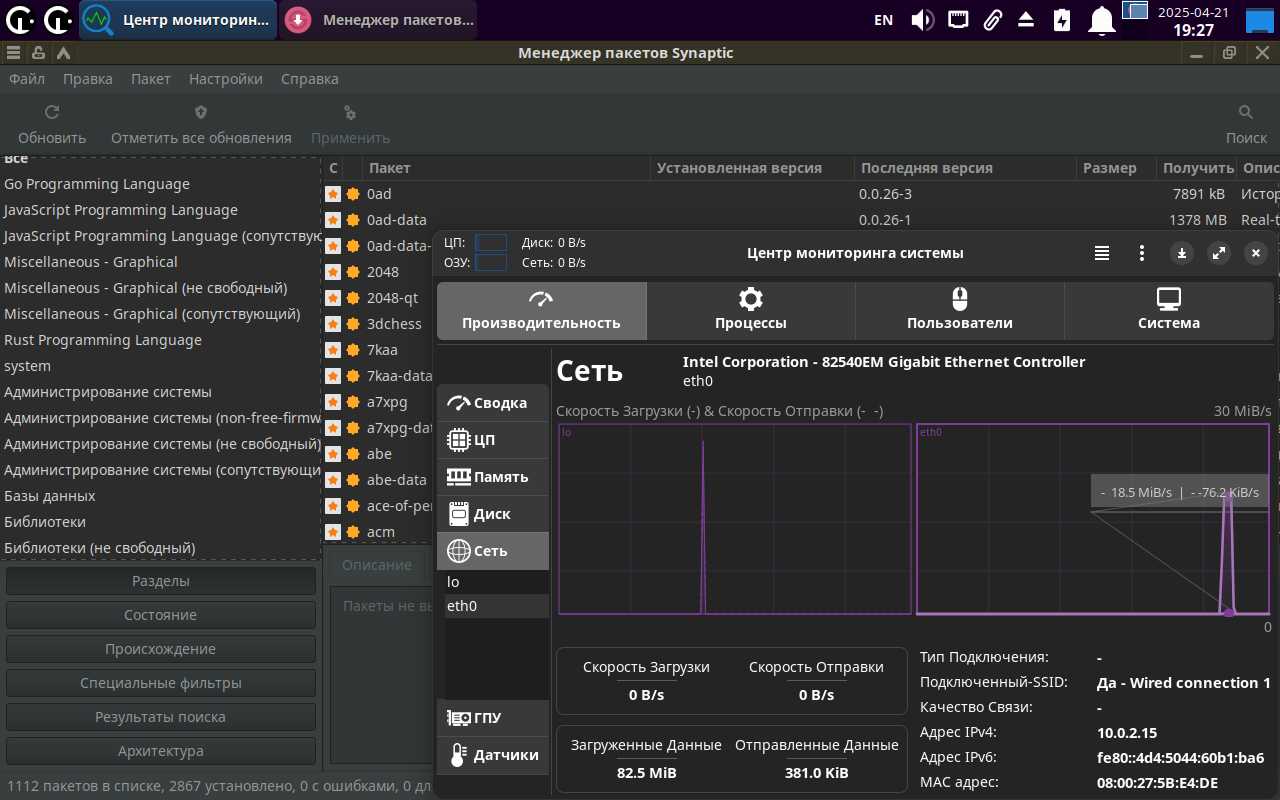
Task: Click the Архитектура filter button
Action: click(x=160, y=751)
